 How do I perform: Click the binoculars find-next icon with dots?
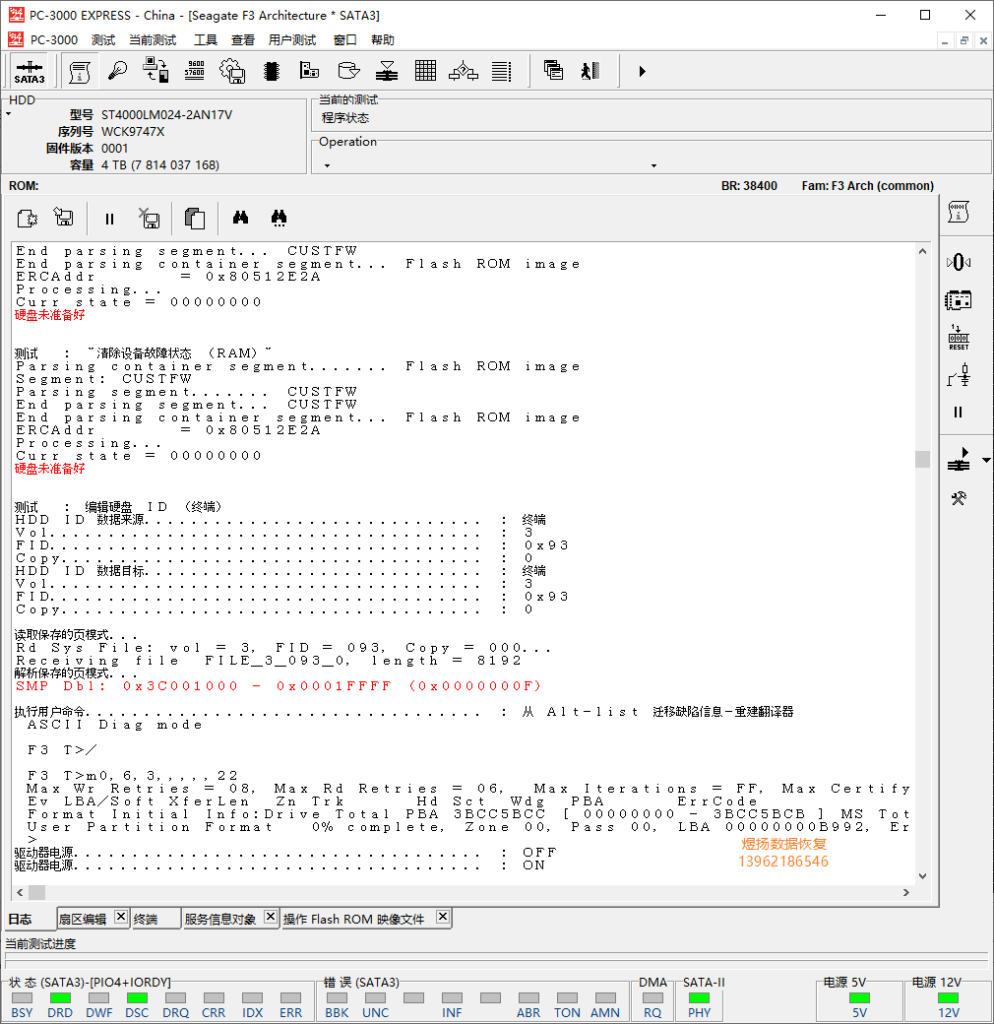(279, 218)
